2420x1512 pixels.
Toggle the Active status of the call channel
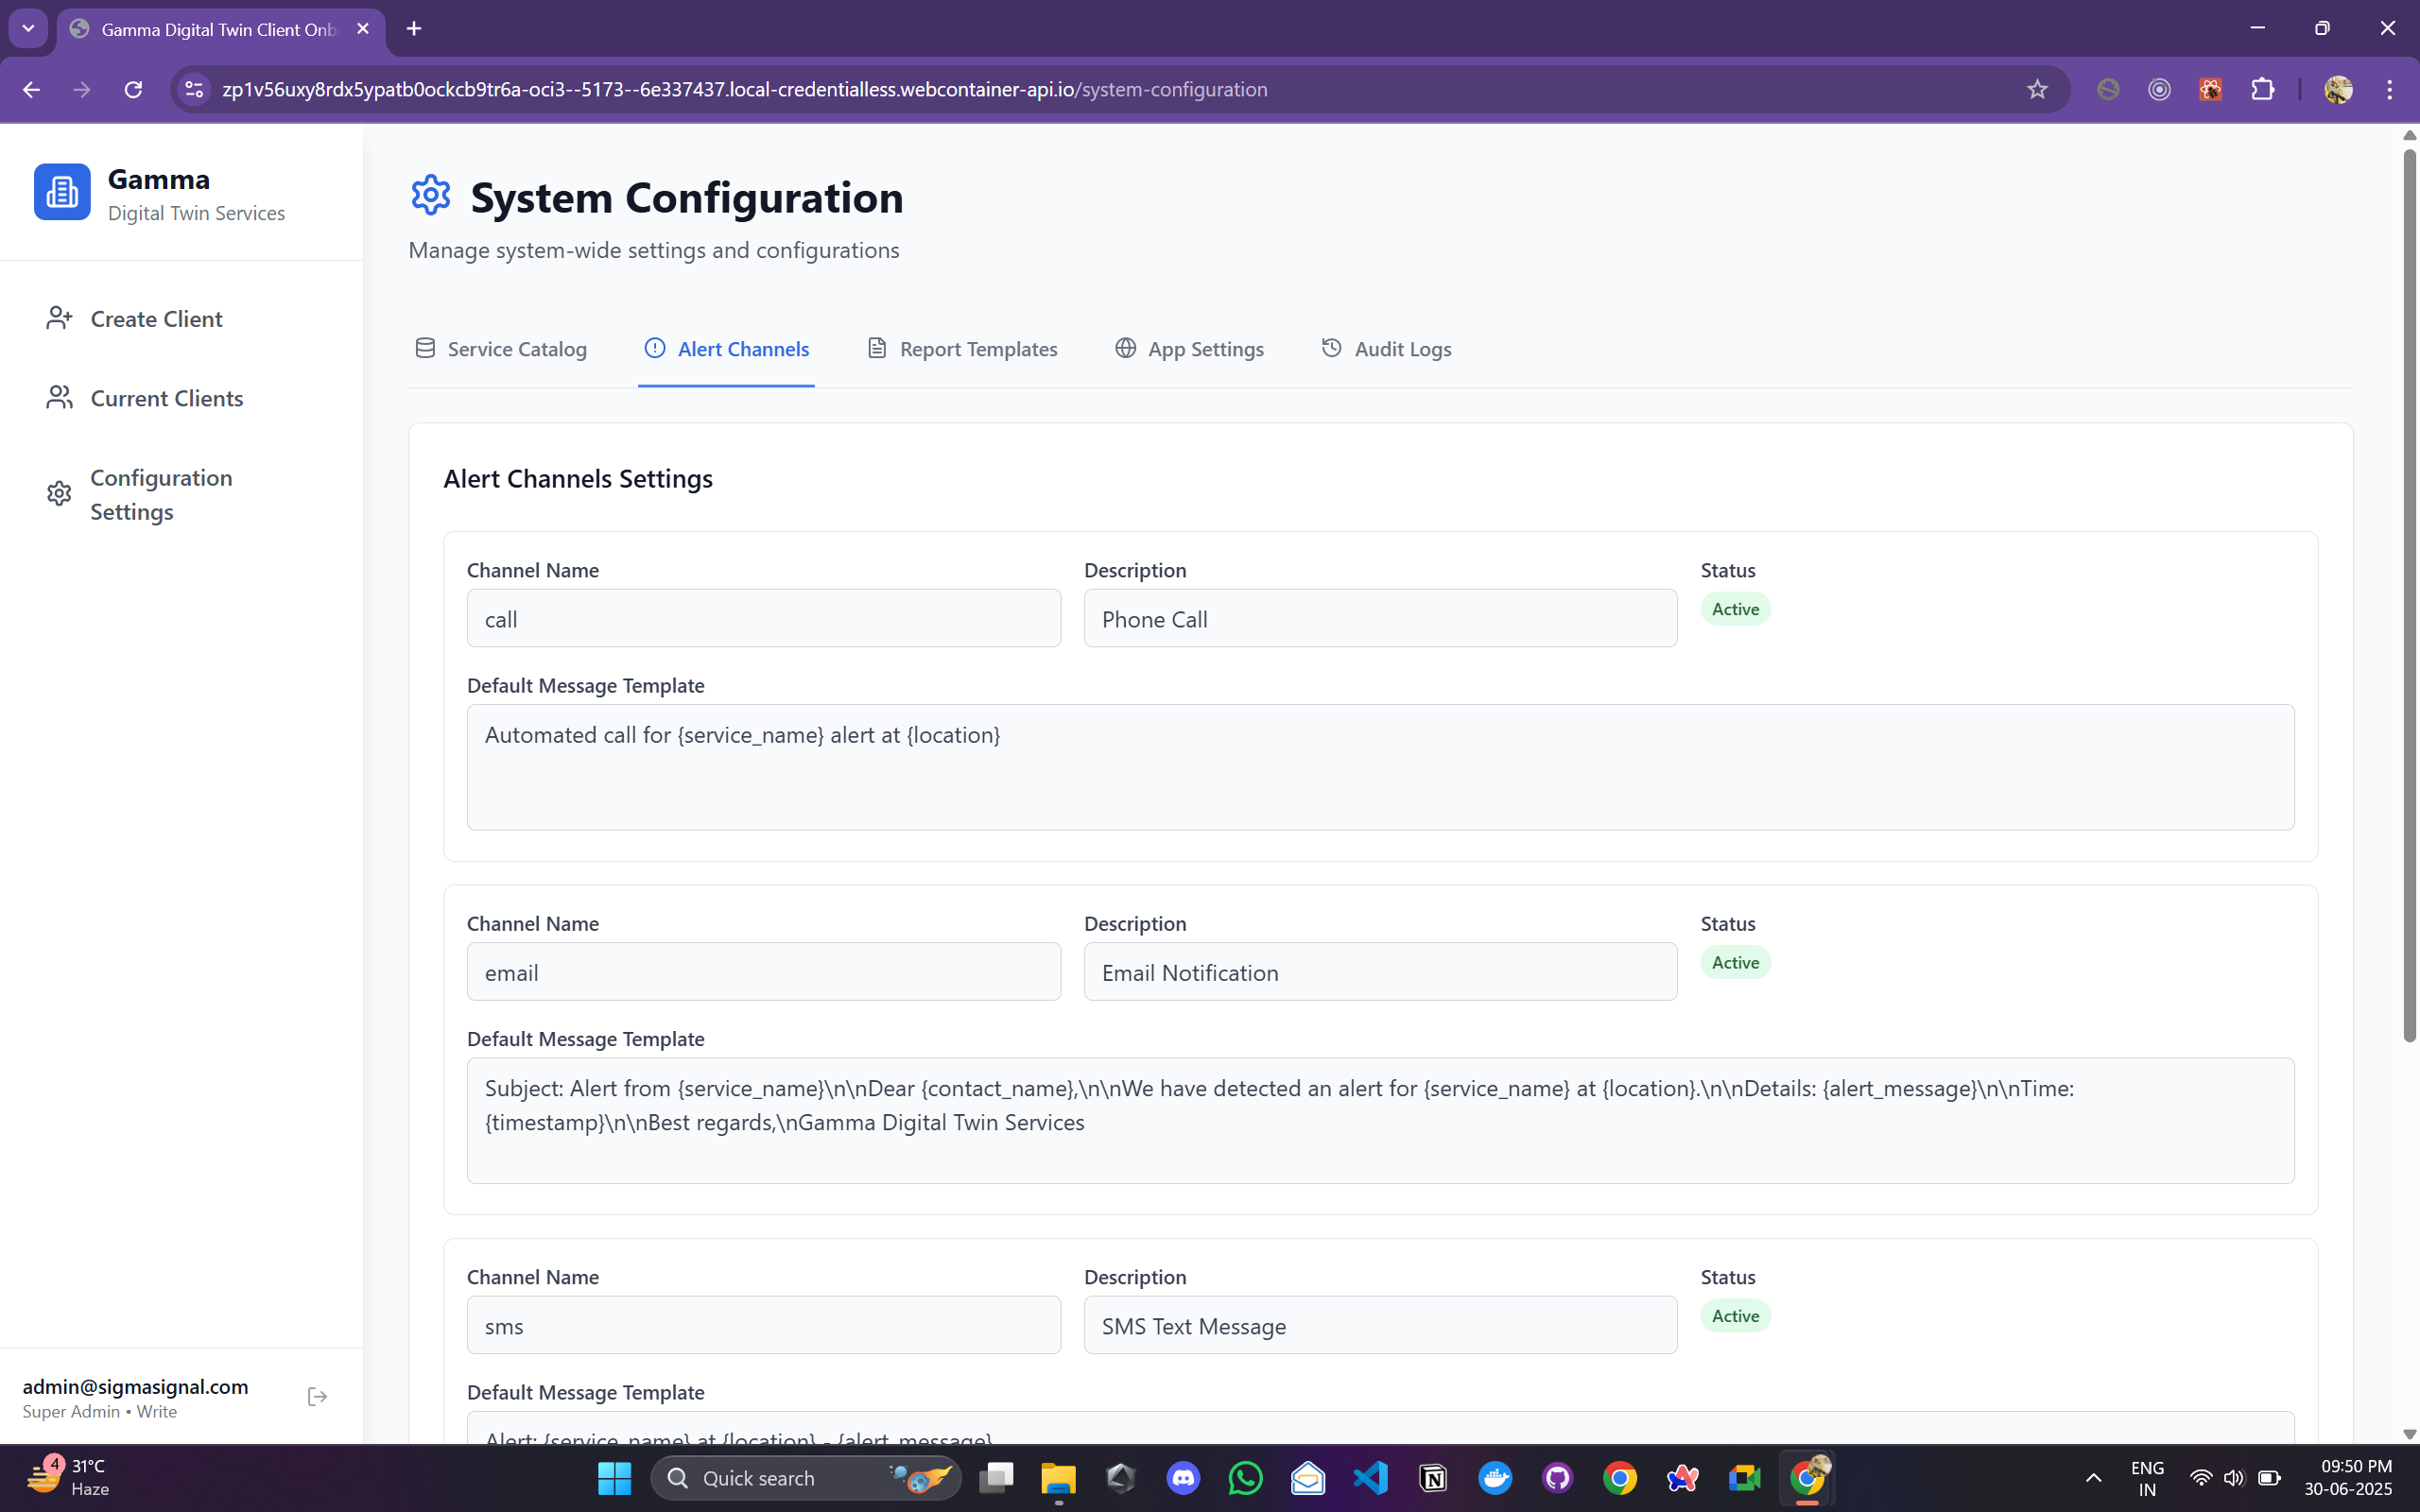1735,609
